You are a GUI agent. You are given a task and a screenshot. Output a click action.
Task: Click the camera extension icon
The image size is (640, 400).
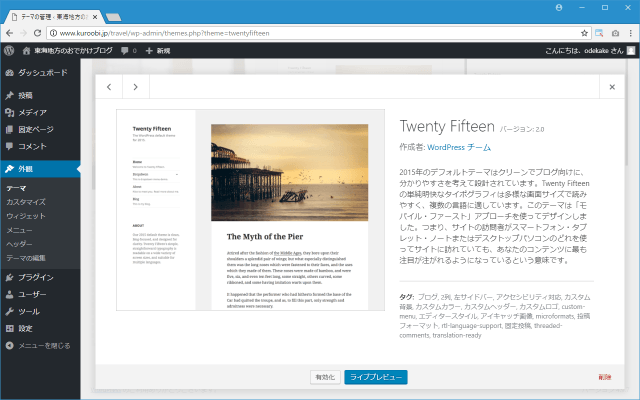(x=615, y=33)
